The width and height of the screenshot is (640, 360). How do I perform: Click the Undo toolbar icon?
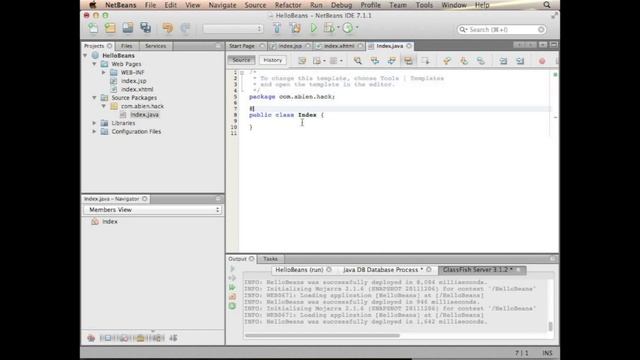point(167,28)
